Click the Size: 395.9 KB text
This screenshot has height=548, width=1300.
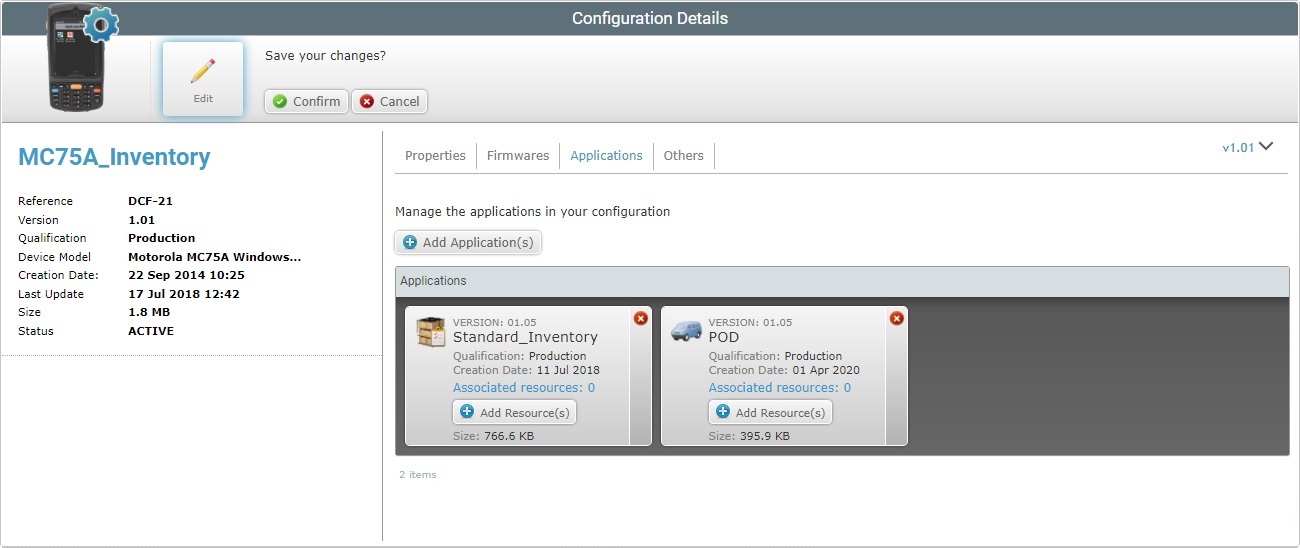pyautogui.click(x=749, y=436)
